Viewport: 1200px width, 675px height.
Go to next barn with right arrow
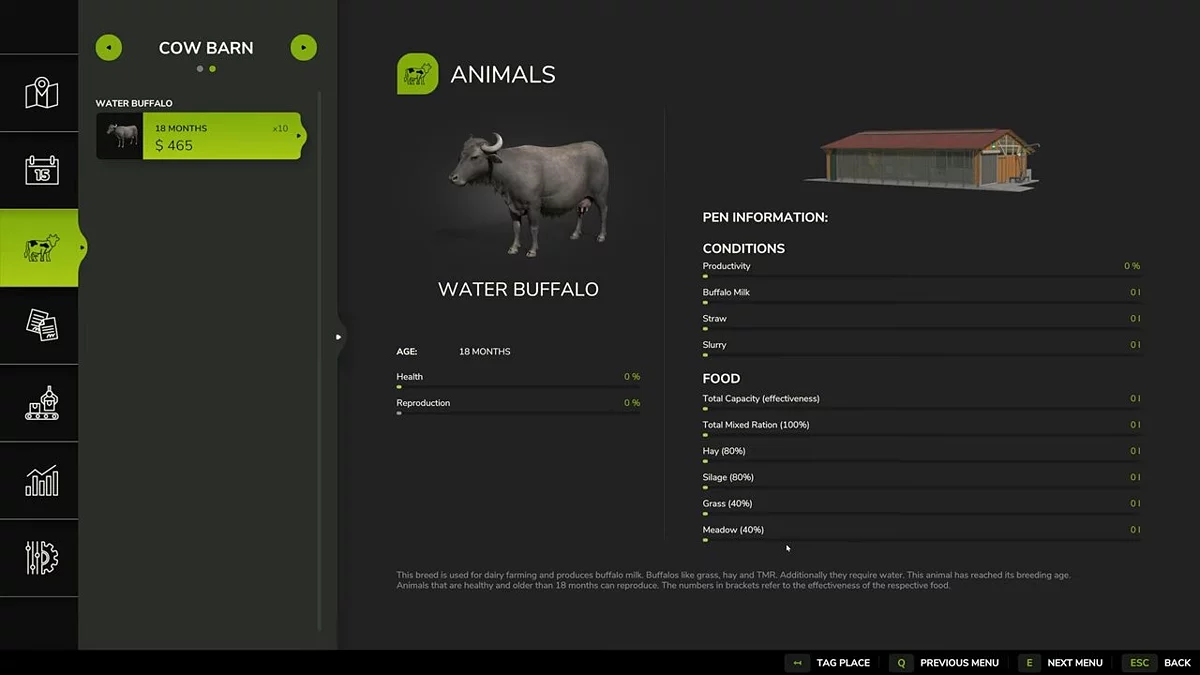click(x=303, y=47)
